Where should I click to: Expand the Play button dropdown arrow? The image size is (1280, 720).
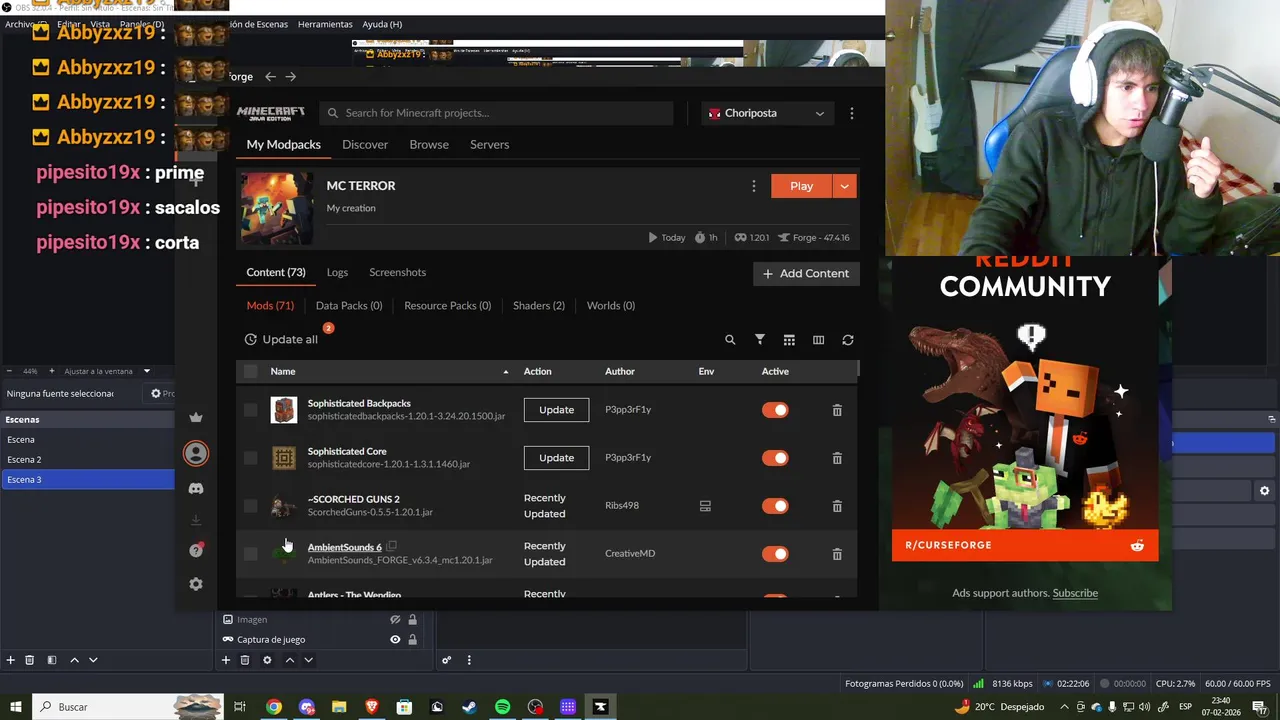[845, 186]
